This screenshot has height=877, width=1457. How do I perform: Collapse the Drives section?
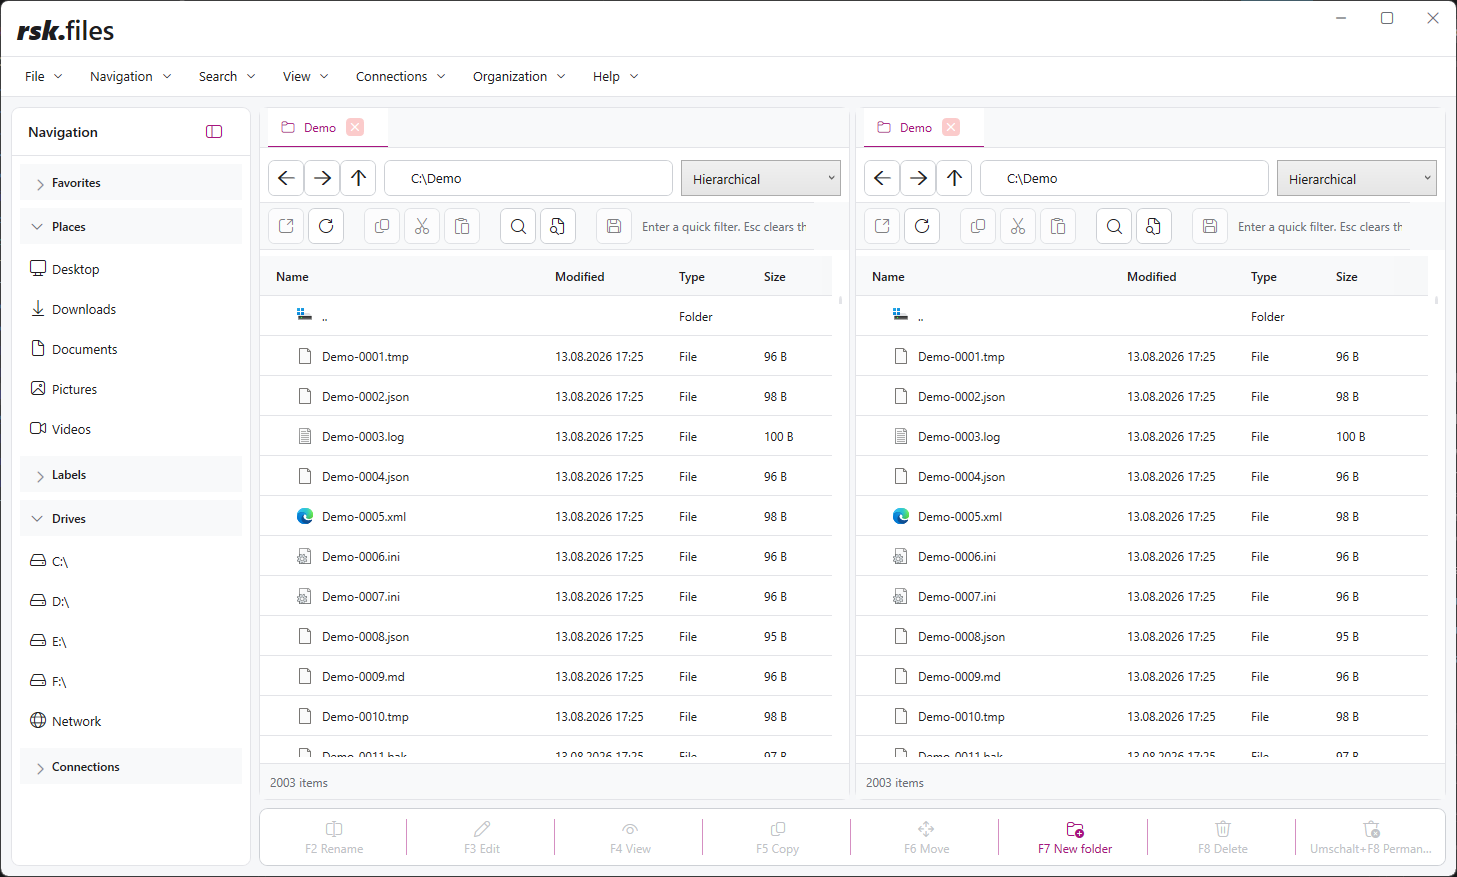131,519
